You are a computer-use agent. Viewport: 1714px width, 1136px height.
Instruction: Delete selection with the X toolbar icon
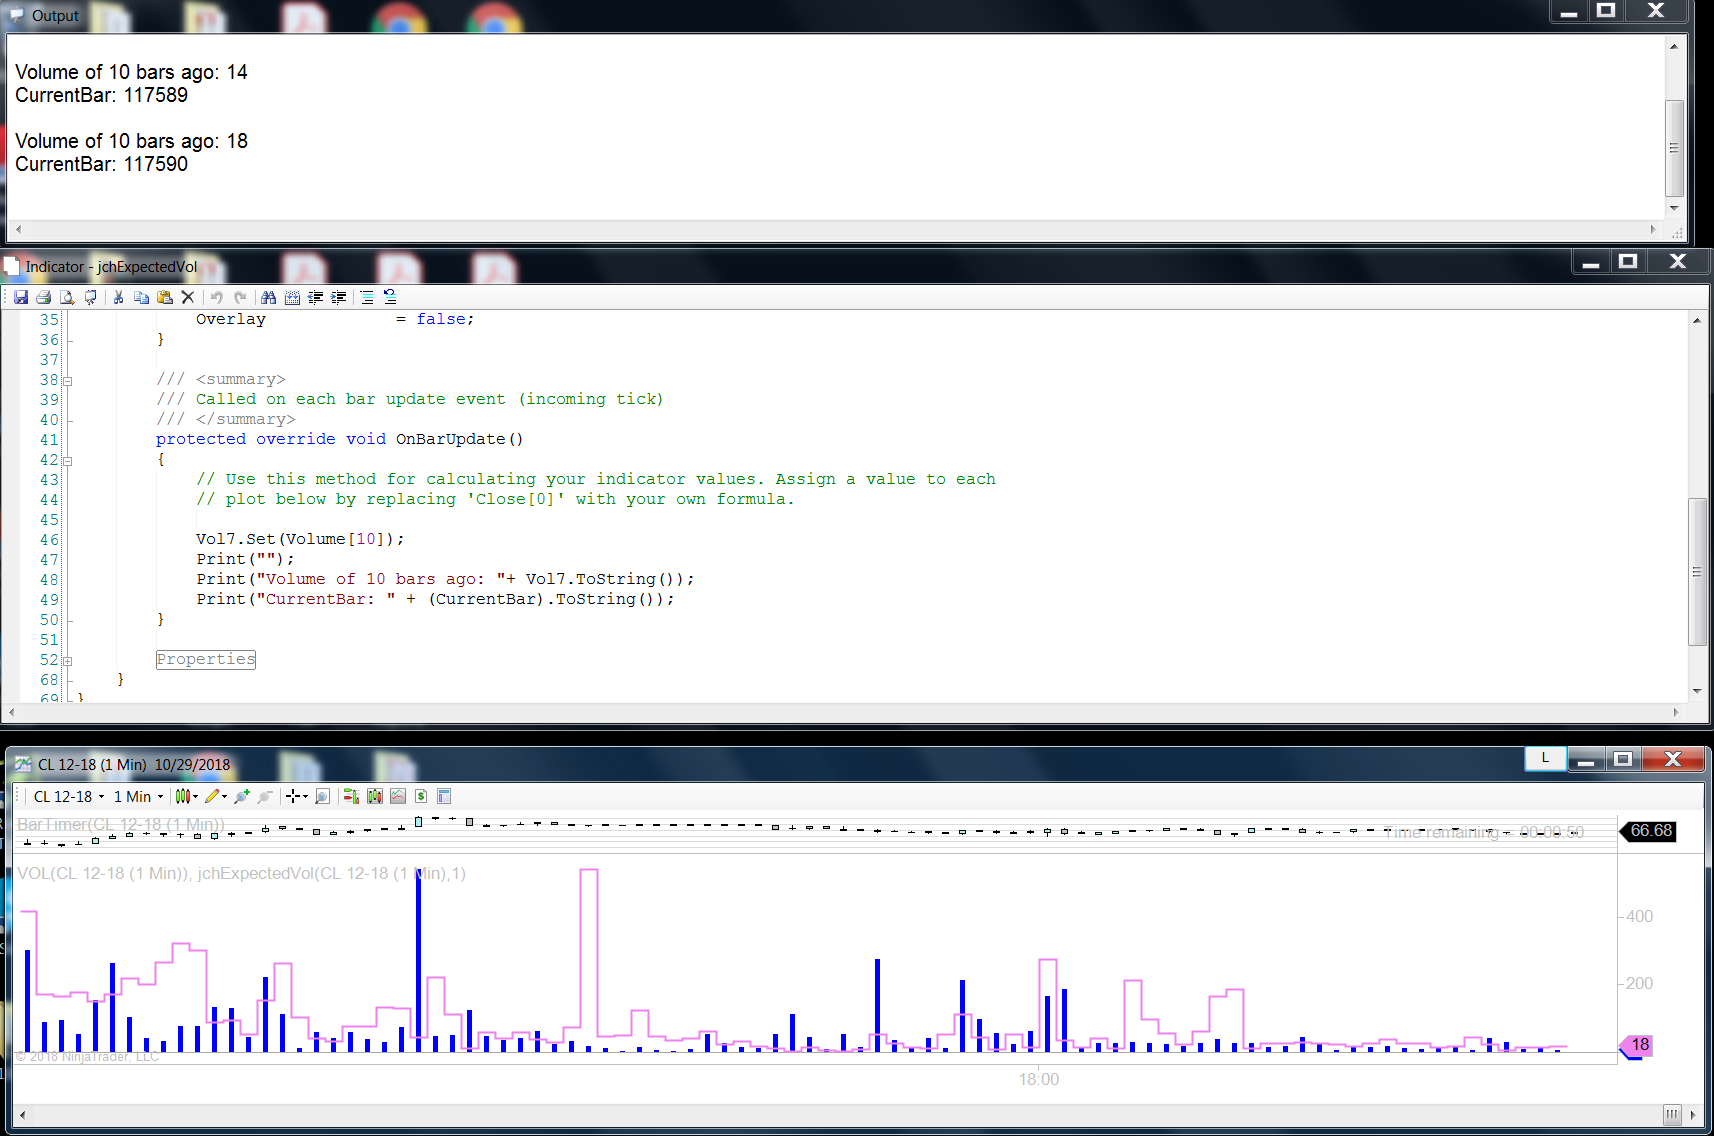pos(188,297)
